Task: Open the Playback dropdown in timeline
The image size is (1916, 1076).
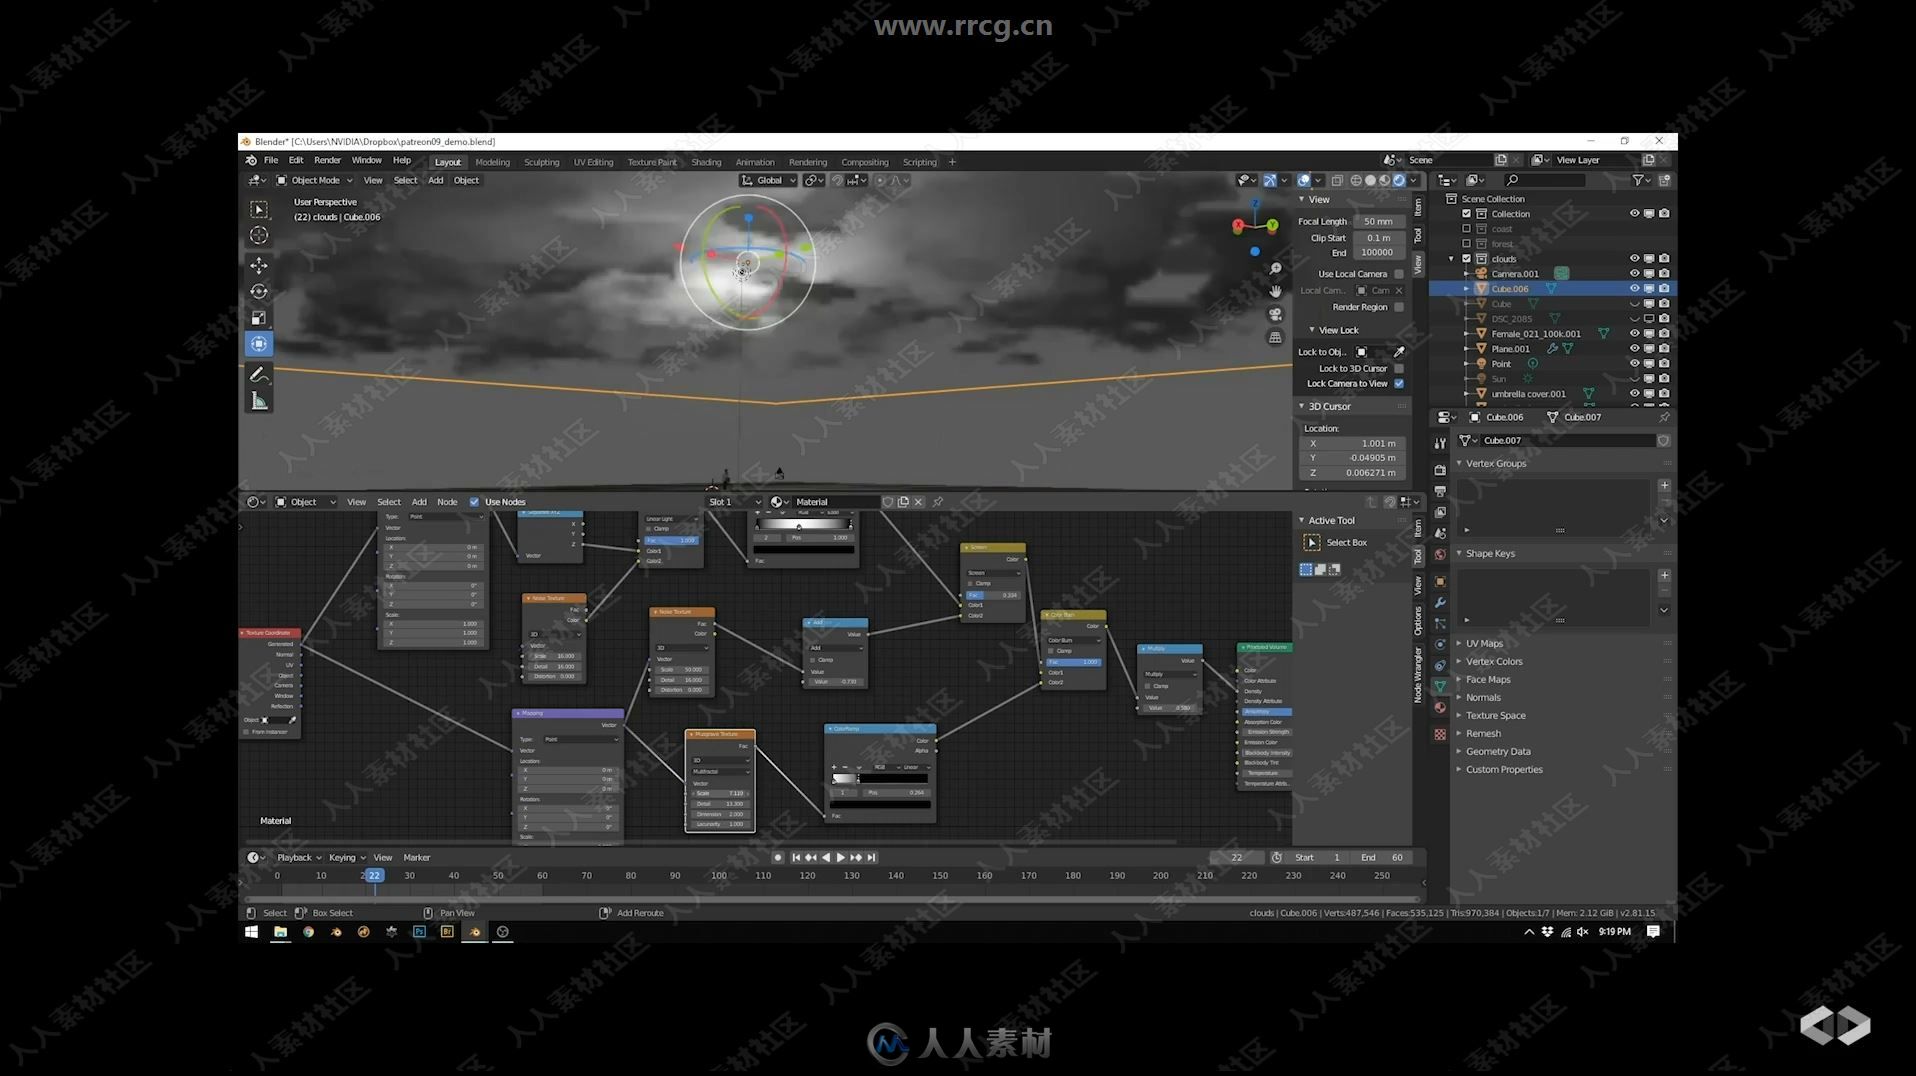Action: tap(299, 857)
